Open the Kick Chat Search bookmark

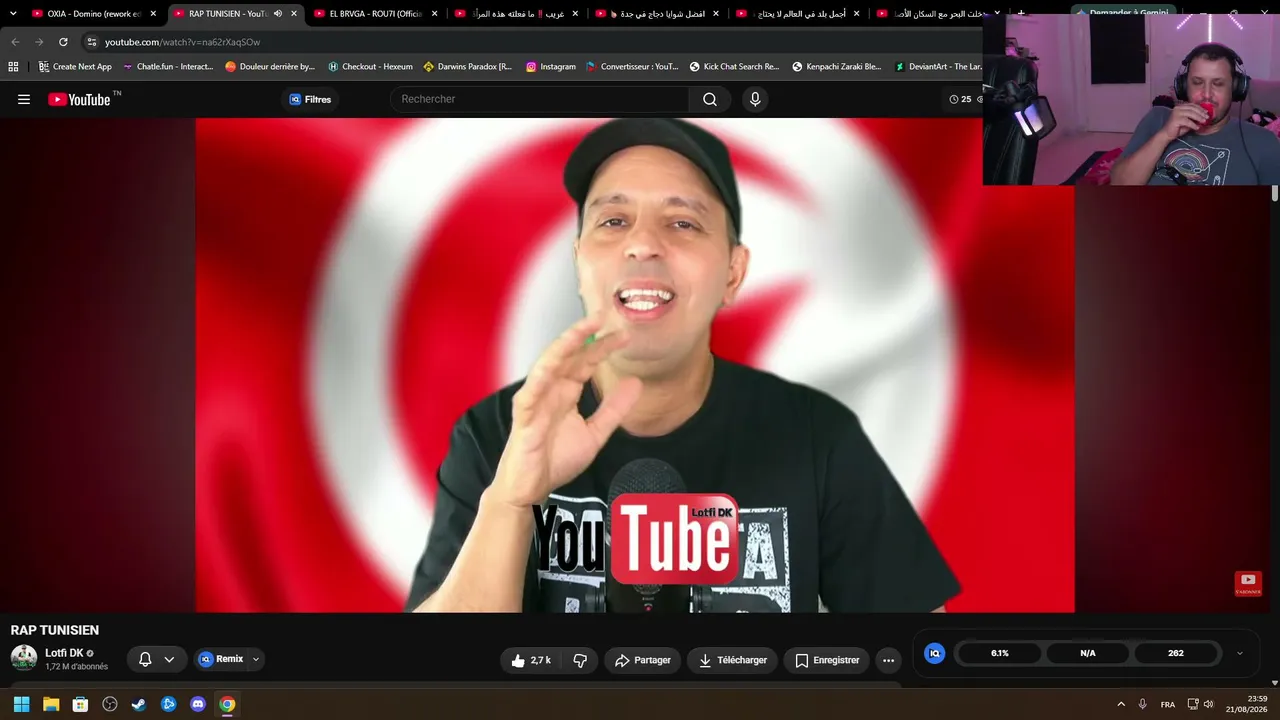click(734, 67)
